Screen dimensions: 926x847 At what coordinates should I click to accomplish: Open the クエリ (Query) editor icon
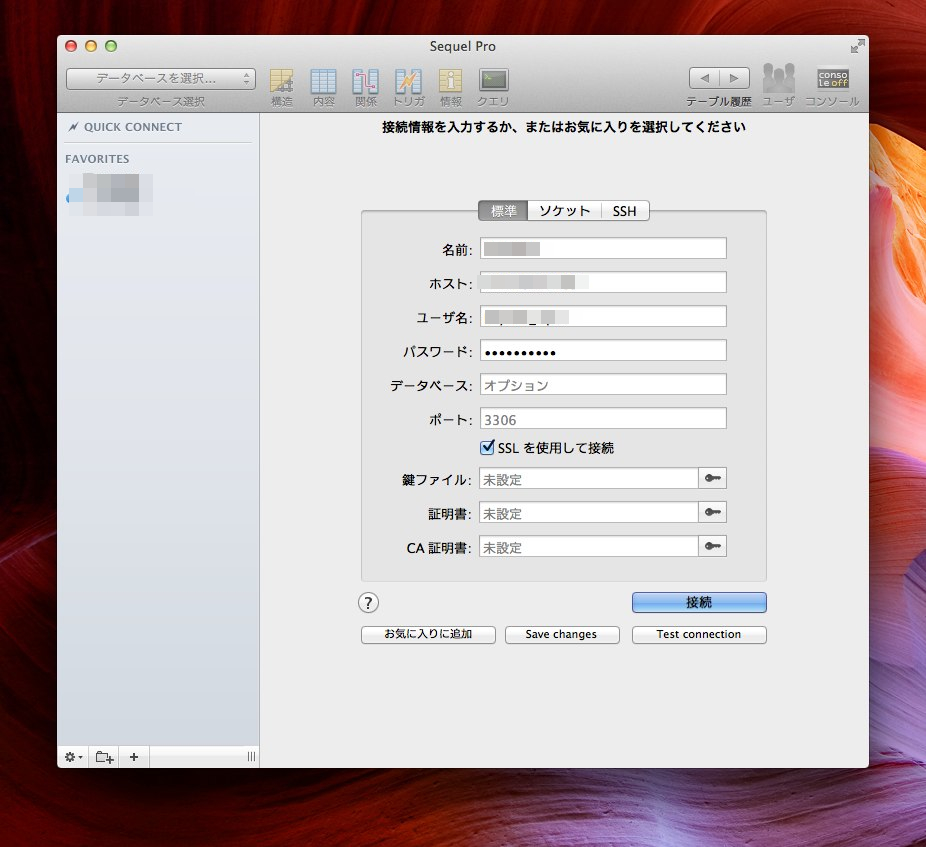click(493, 80)
